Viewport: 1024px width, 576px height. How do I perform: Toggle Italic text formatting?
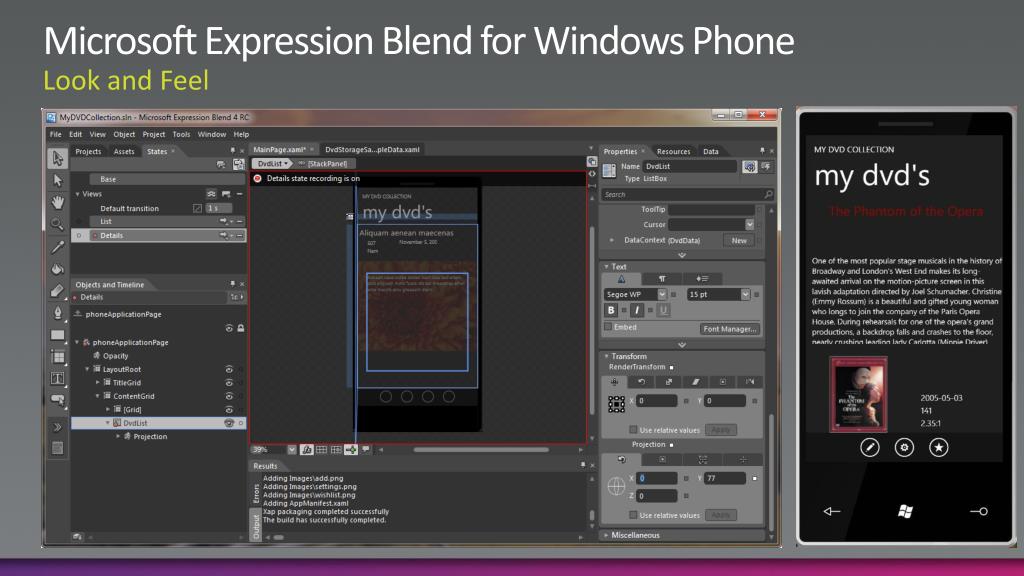[x=637, y=310]
